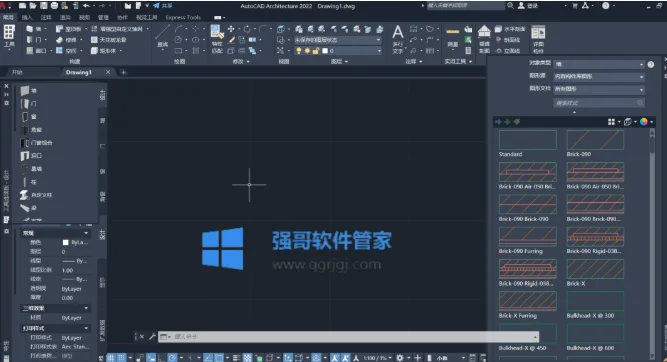Click the Ceiling Grid button in ribbon
The height and width of the screenshot is (362, 667).
coord(109,40)
